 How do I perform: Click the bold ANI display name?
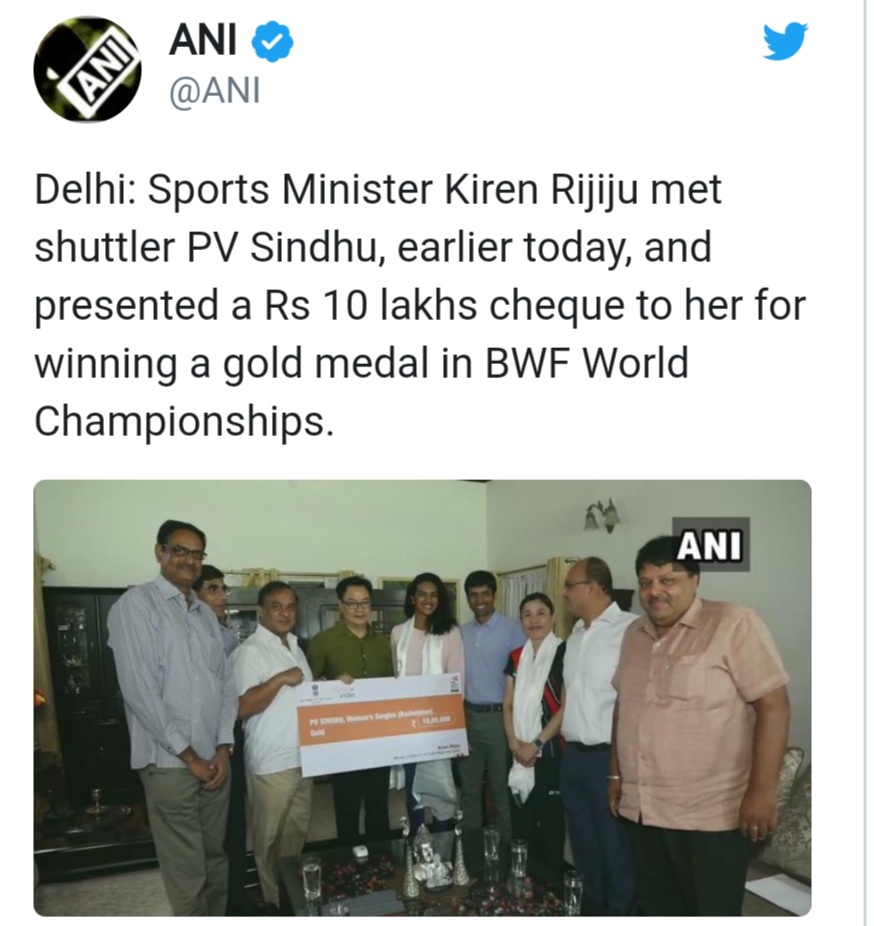click(203, 40)
